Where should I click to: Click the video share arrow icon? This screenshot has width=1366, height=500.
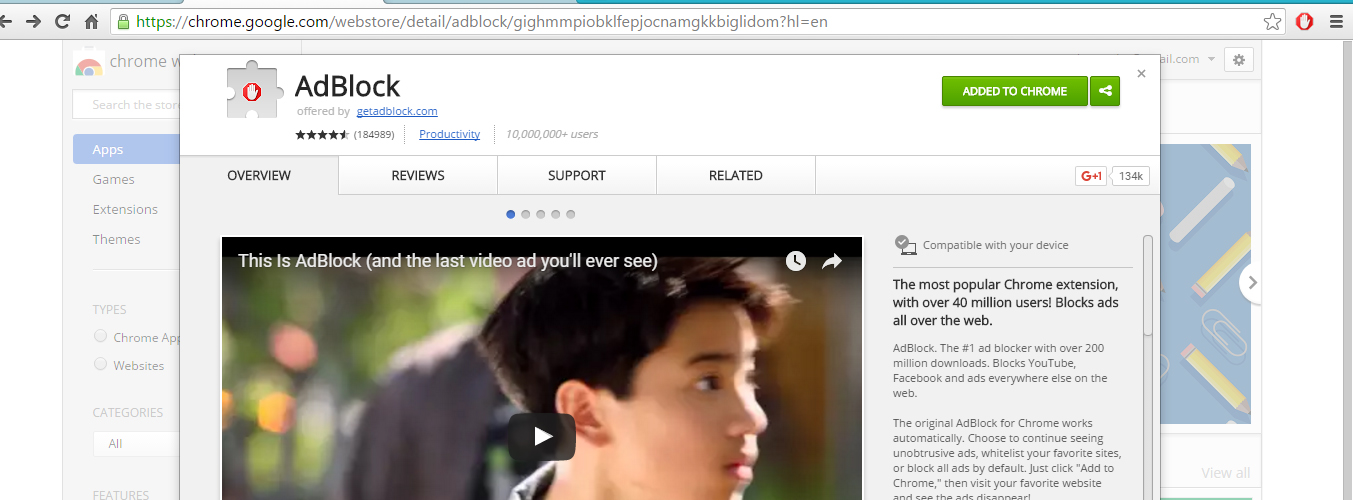tap(832, 261)
